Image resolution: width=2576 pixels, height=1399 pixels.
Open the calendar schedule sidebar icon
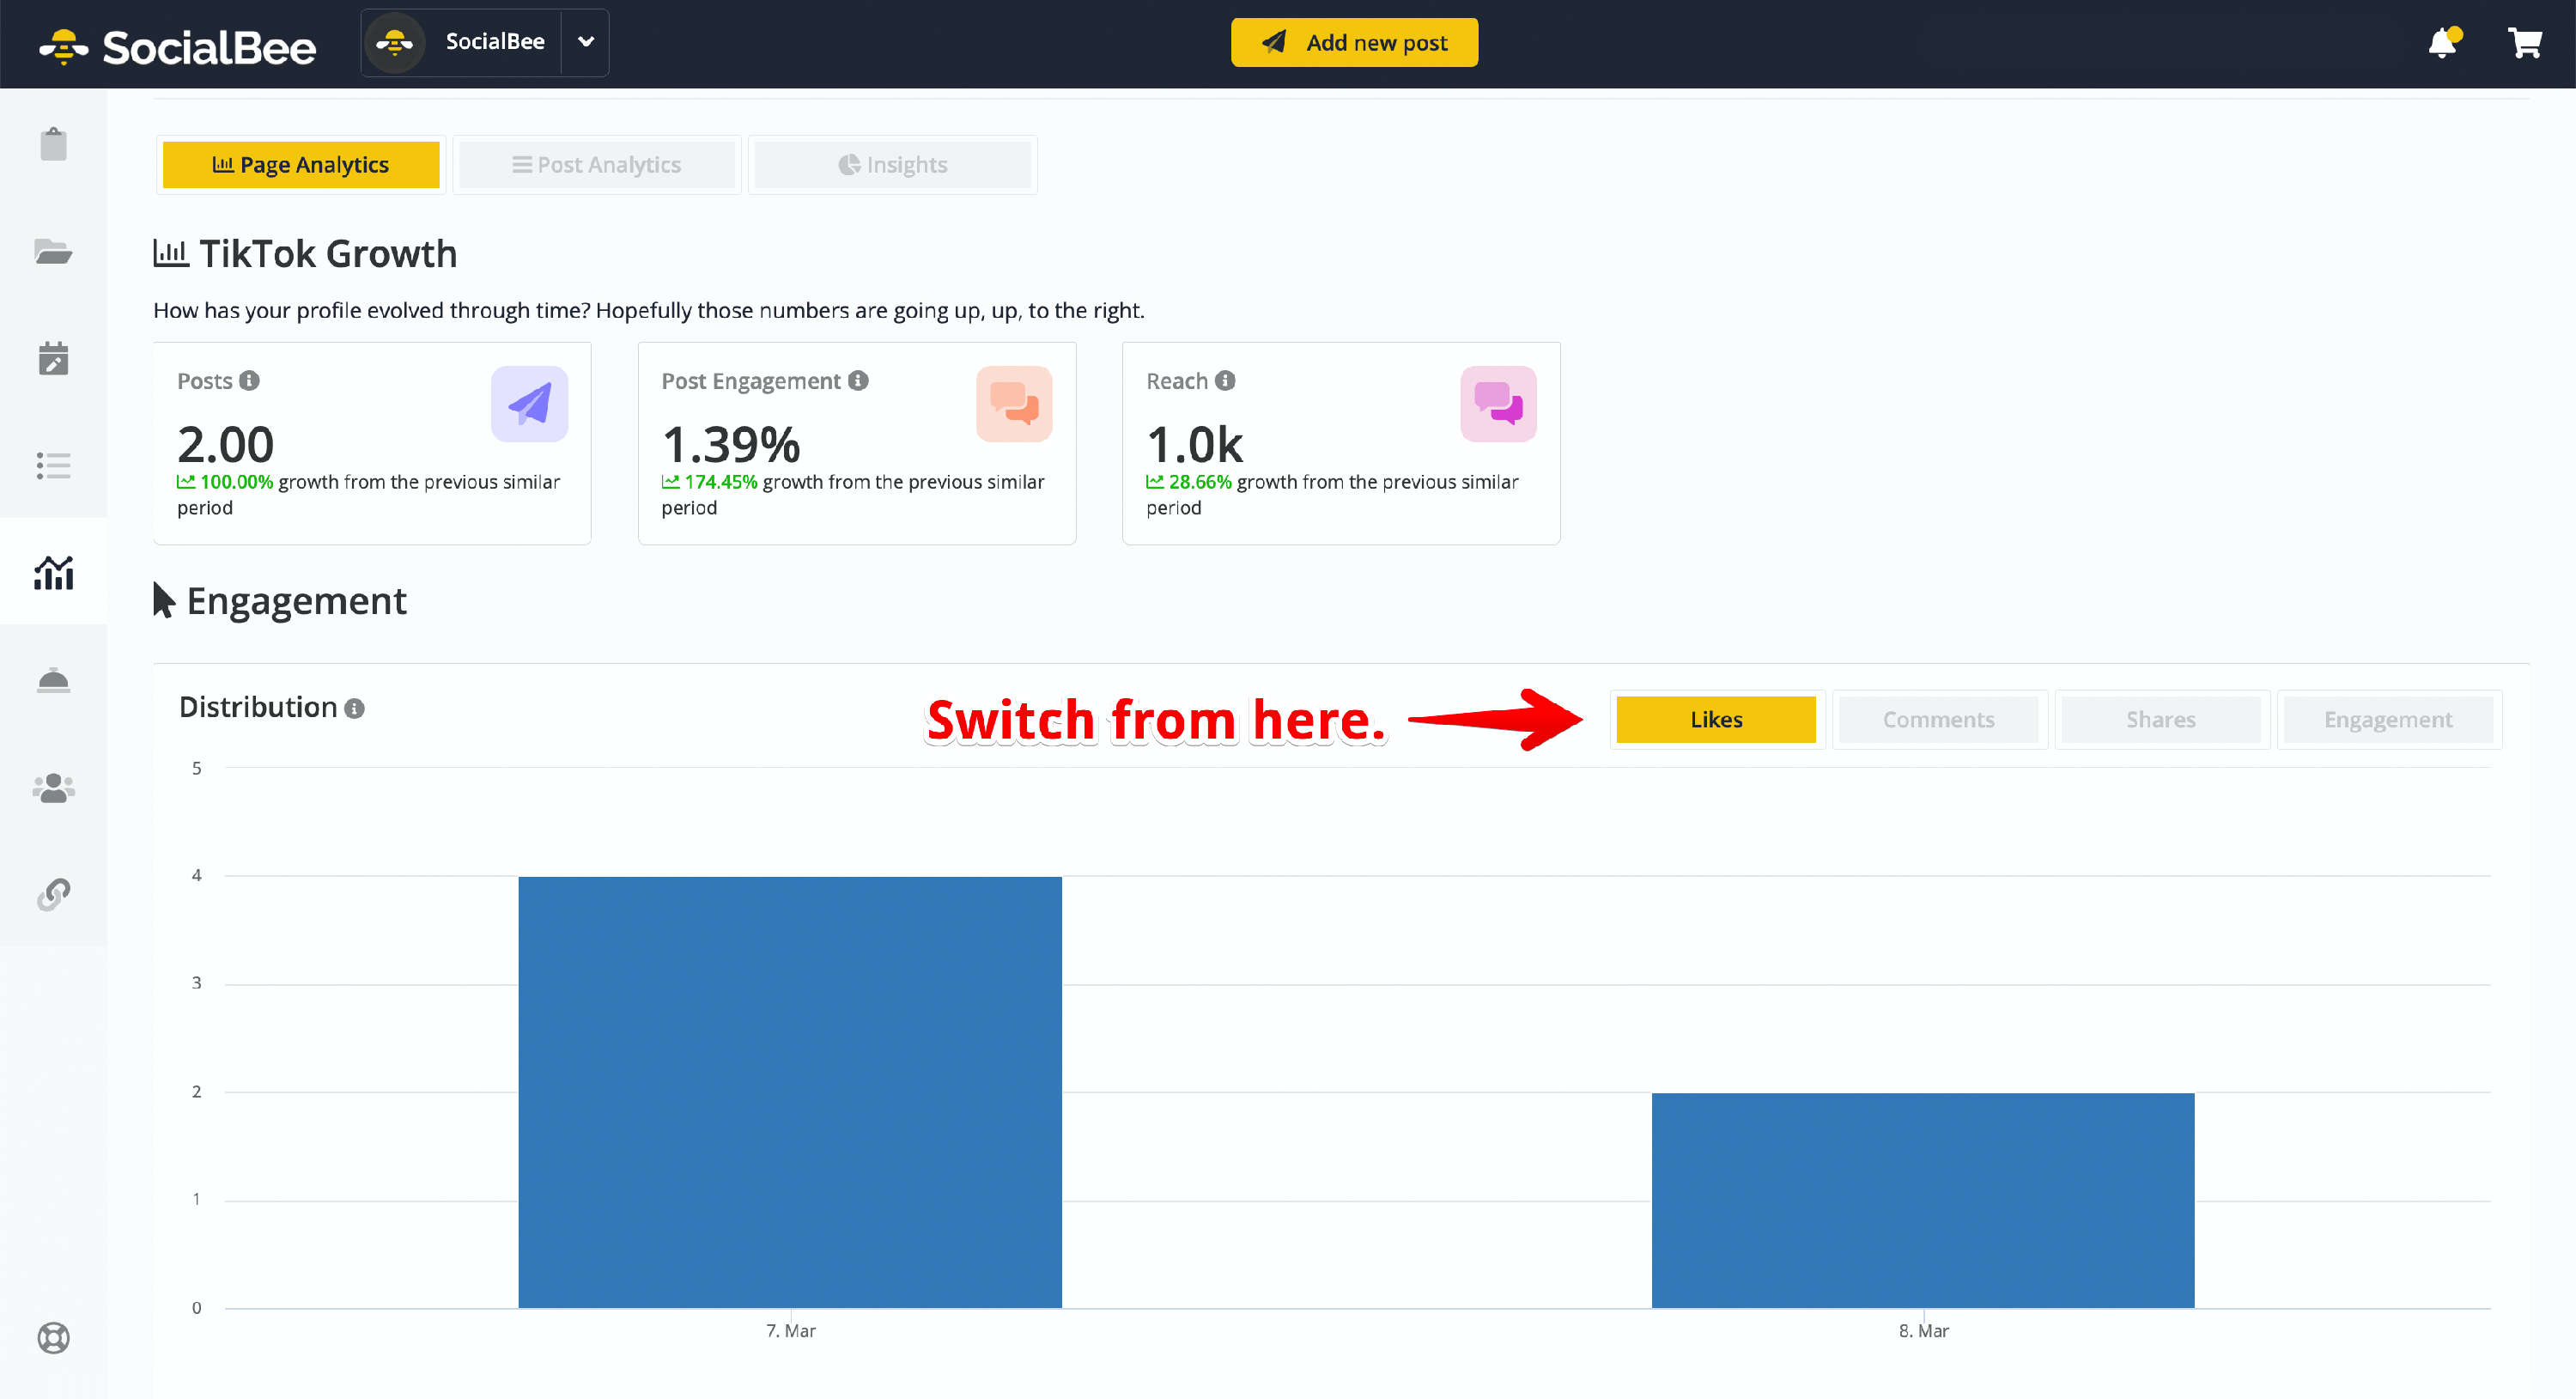53,358
